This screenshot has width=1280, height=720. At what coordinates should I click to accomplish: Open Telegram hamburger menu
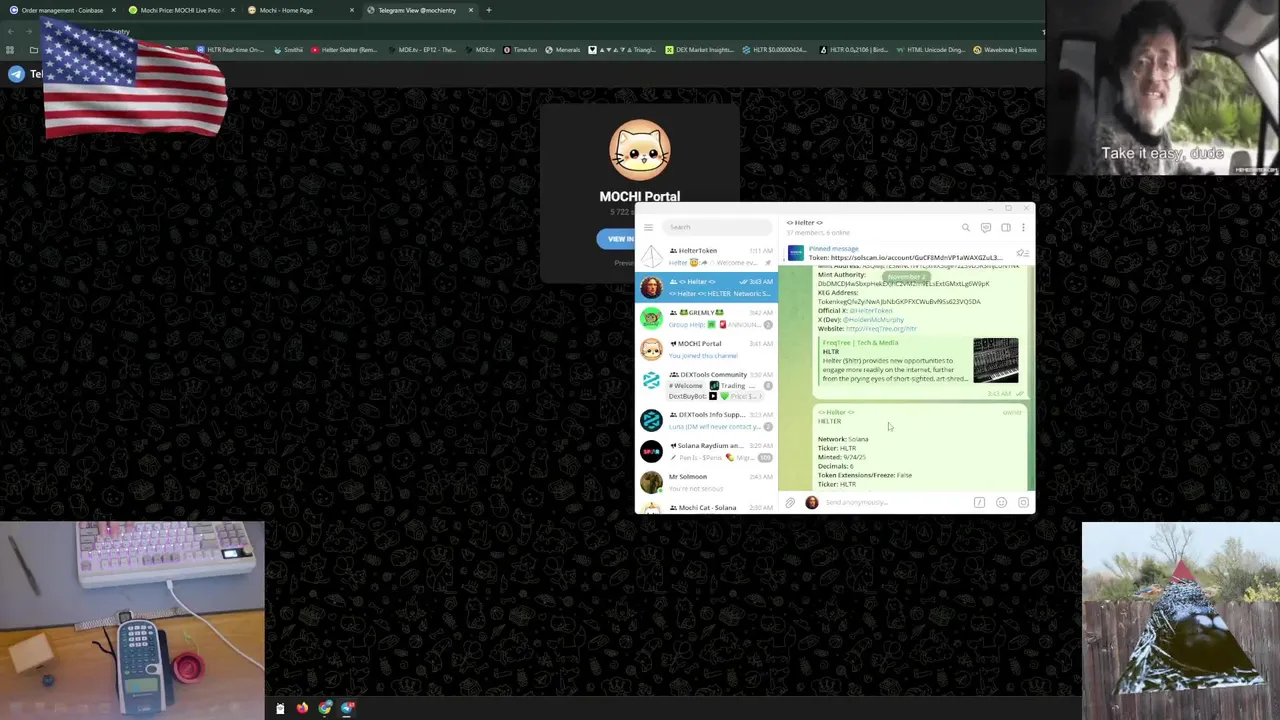648,227
